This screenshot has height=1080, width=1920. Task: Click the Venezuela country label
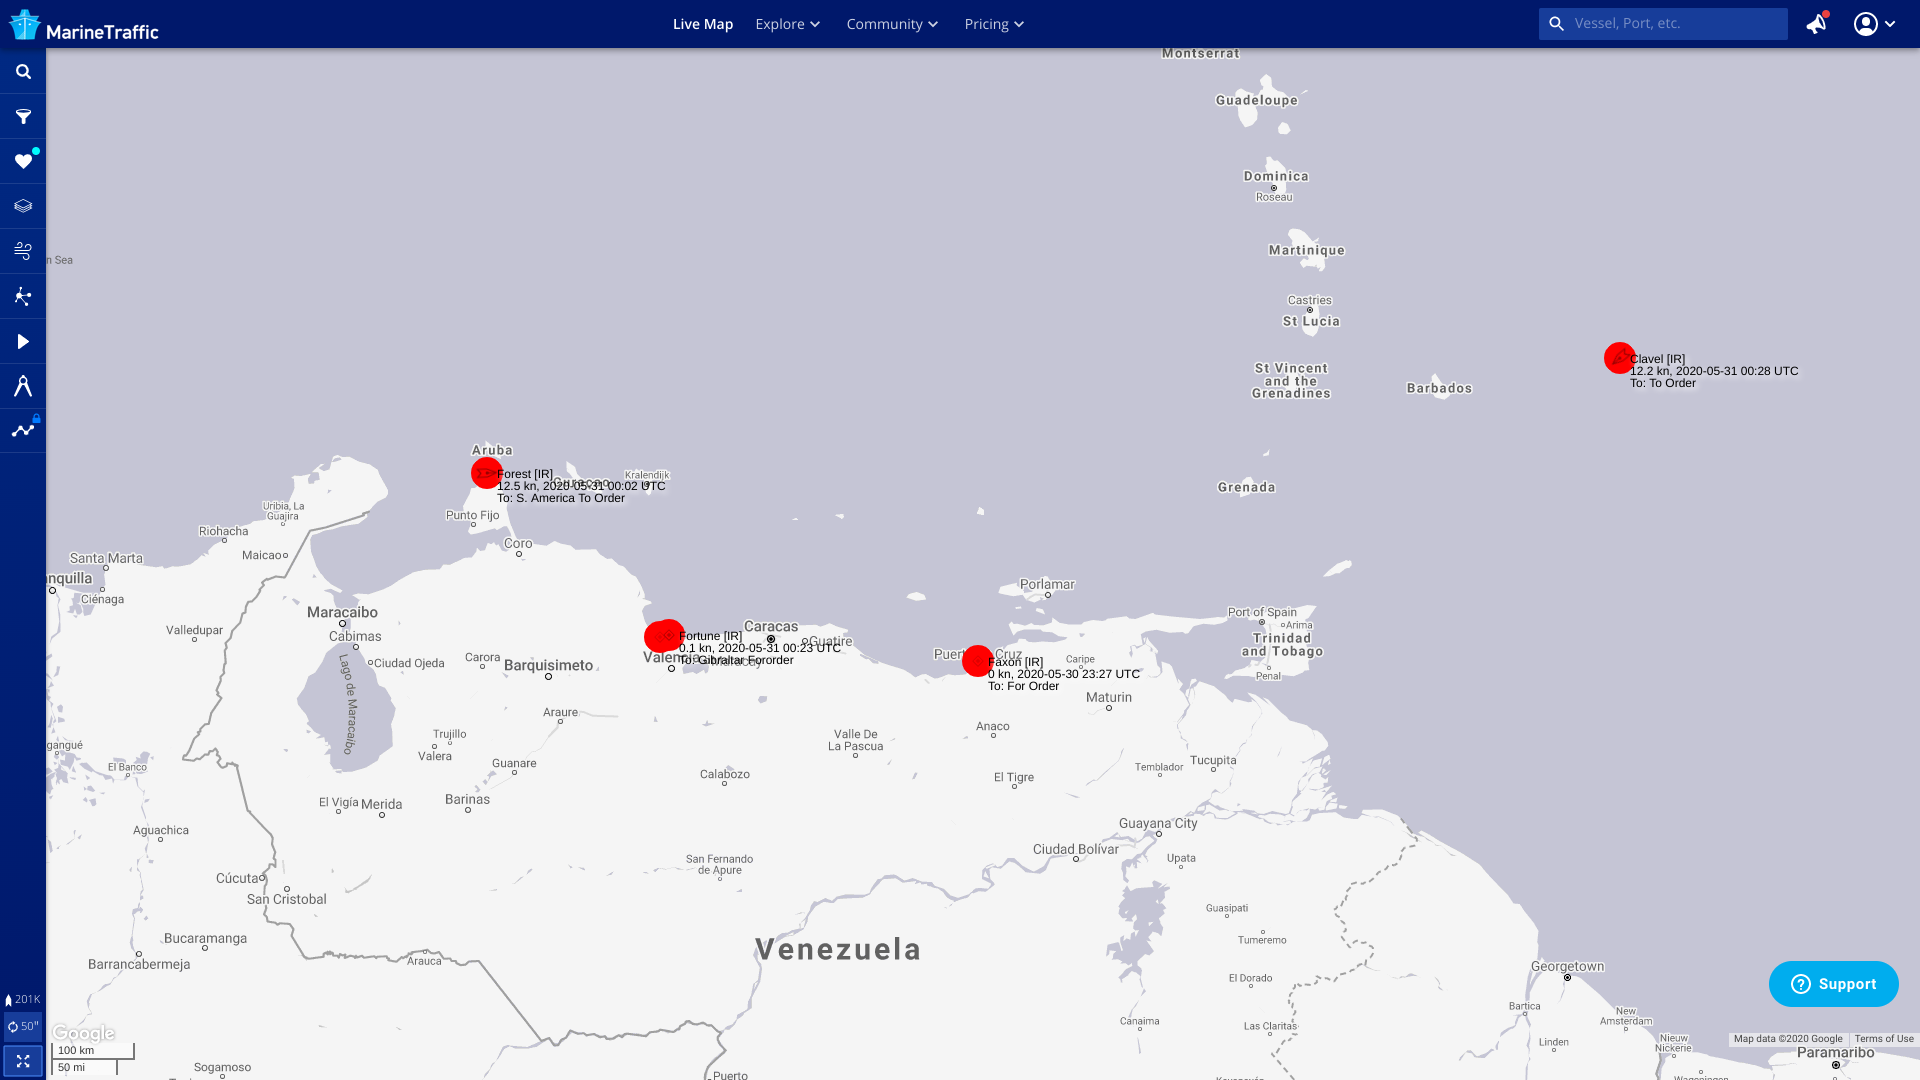click(x=838, y=949)
